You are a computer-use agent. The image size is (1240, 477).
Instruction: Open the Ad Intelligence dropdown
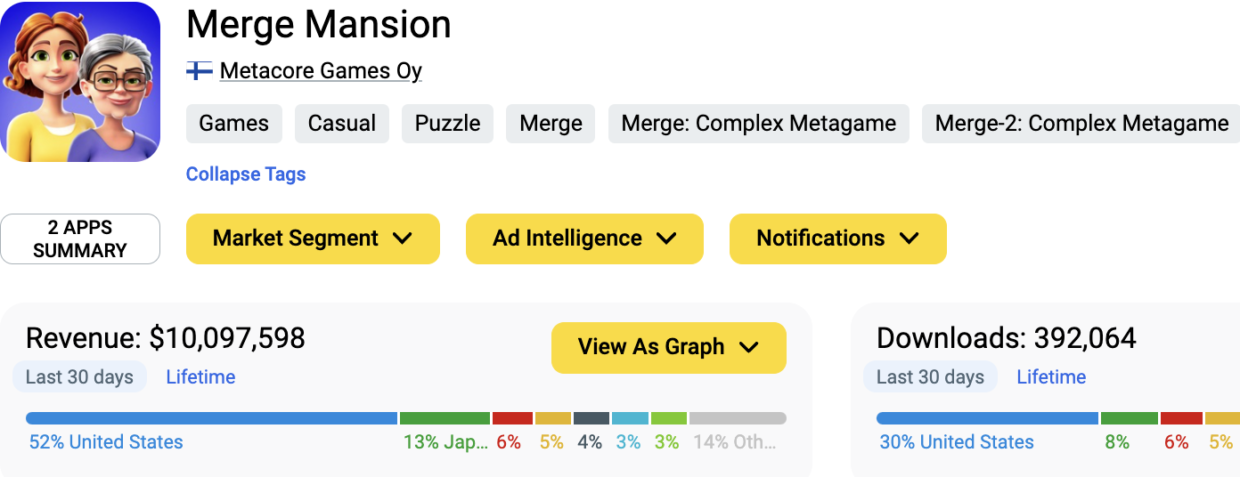point(584,239)
